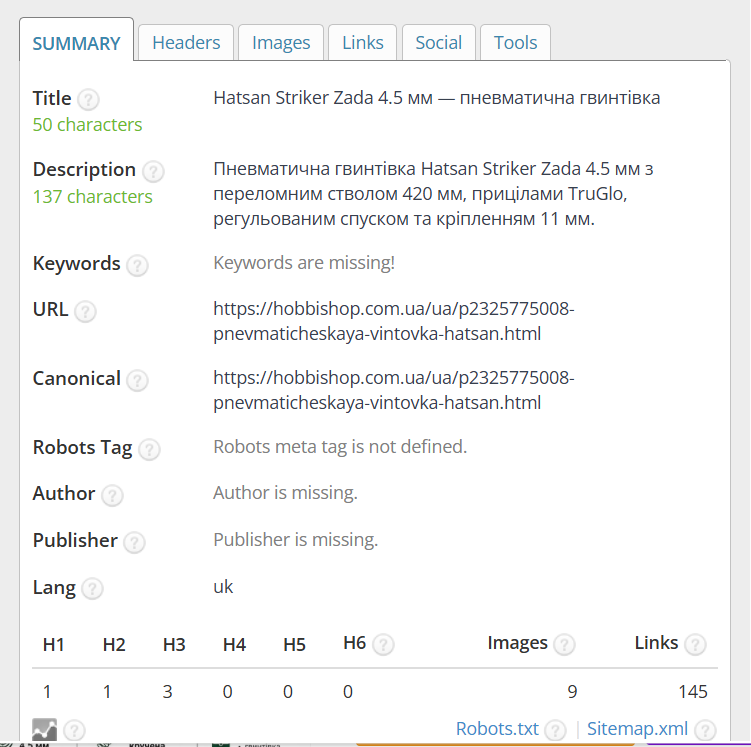Open the Robots.txt link
751x747 pixels.
coord(497,729)
